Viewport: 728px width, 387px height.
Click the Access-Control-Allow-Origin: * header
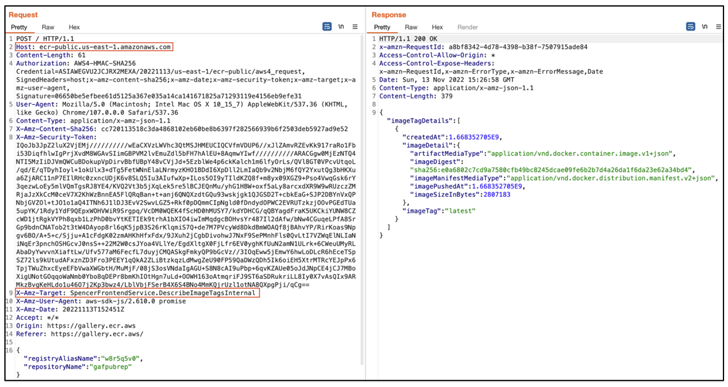click(x=437, y=55)
